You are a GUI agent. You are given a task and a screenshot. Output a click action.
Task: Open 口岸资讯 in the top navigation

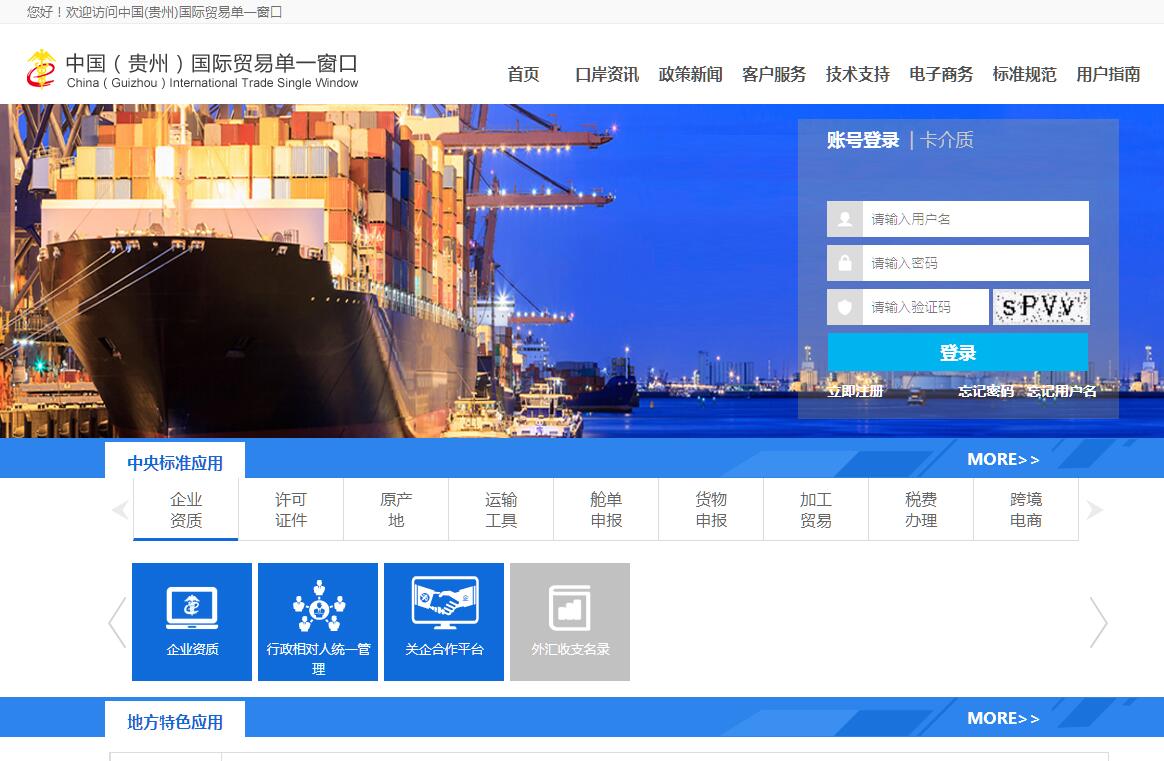(607, 74)
